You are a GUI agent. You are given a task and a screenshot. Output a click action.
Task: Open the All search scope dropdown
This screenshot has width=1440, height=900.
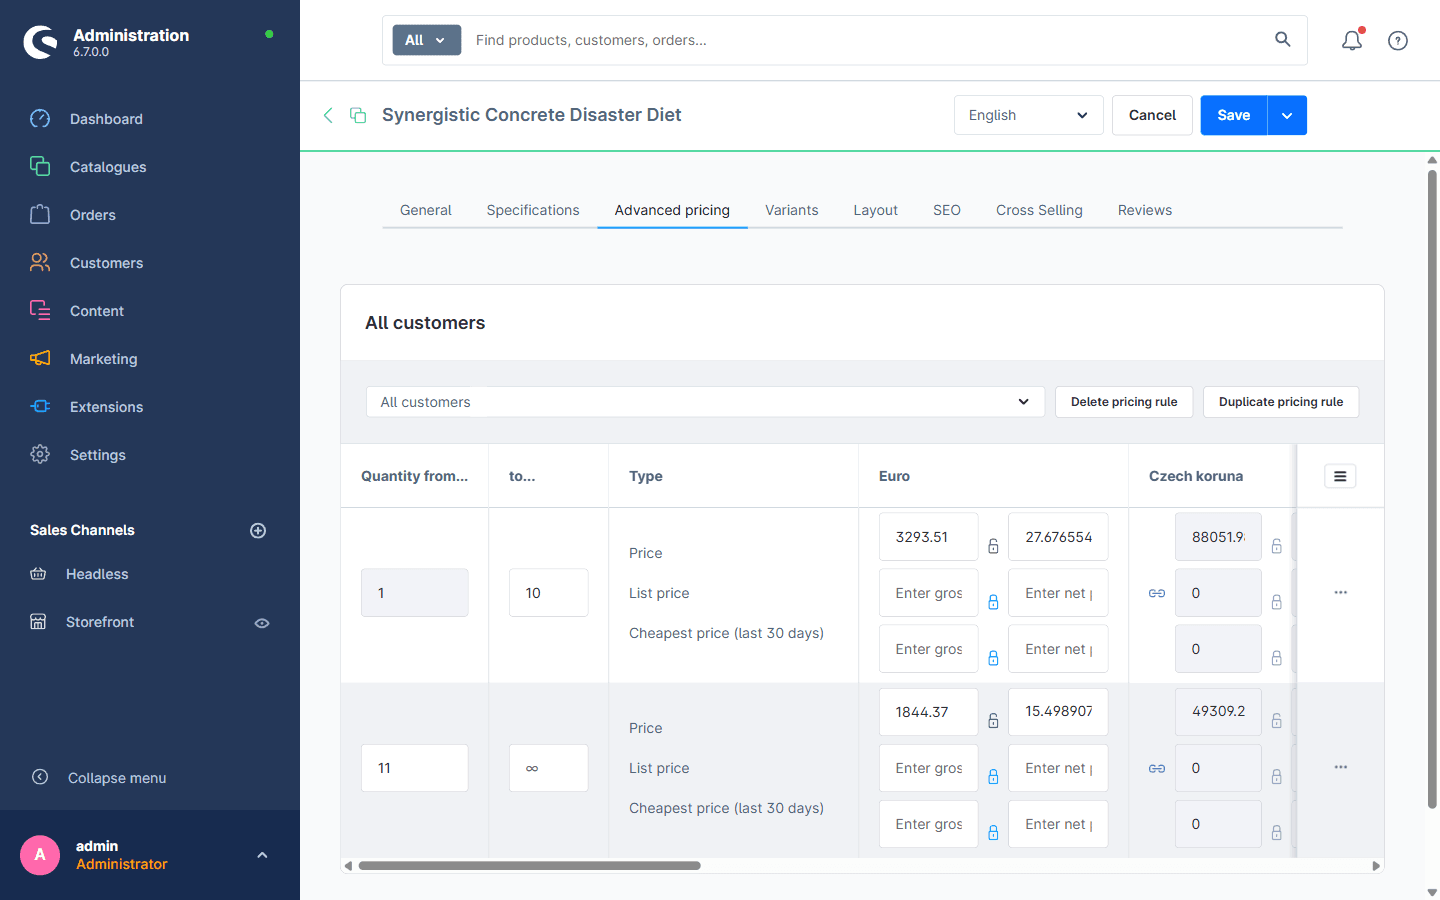coord(427,40)
